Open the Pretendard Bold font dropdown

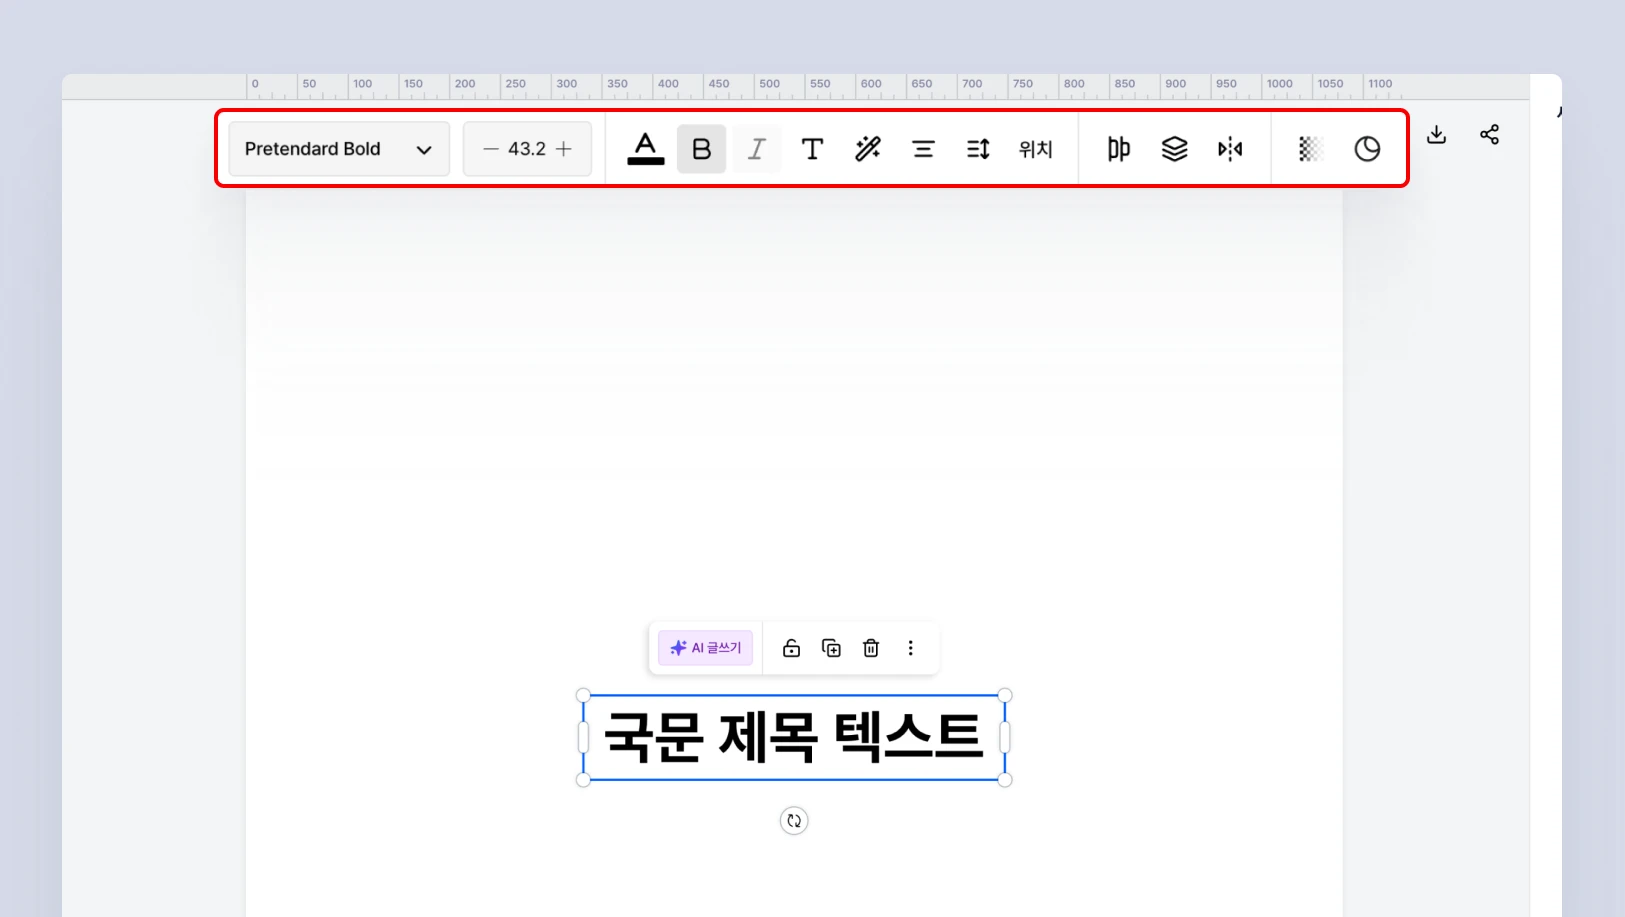(339, 149)
